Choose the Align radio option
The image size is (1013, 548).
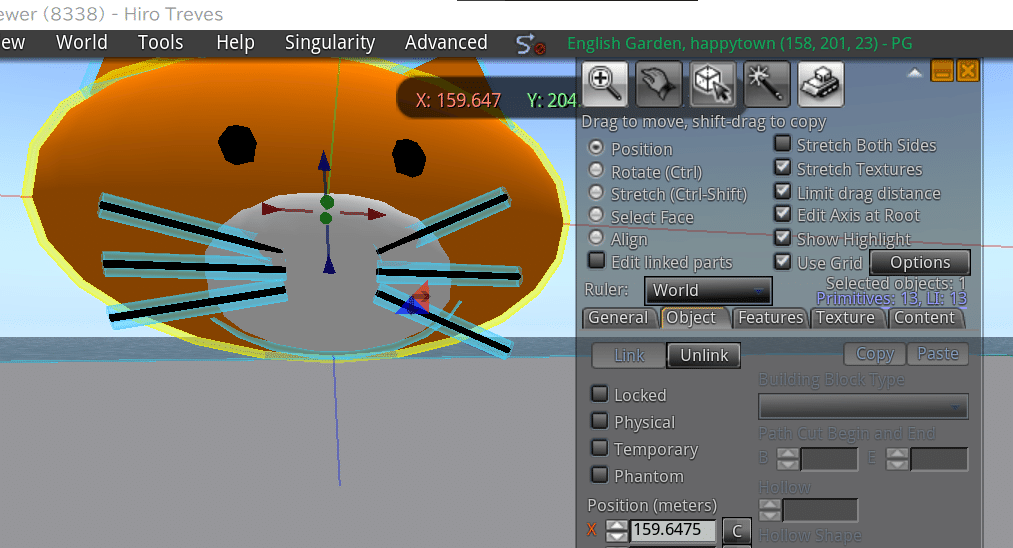point(596,238)
